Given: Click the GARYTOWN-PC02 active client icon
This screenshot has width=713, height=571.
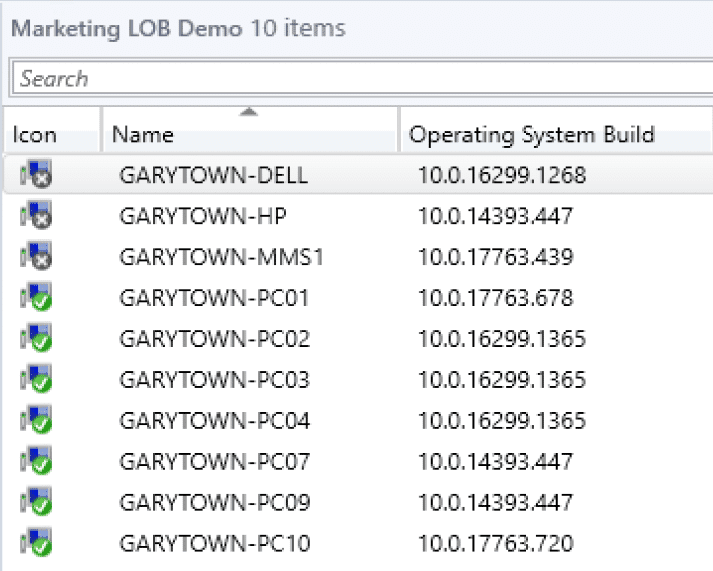Looking at the screenshot, I should pyautogui.click(x=35, y=339).
